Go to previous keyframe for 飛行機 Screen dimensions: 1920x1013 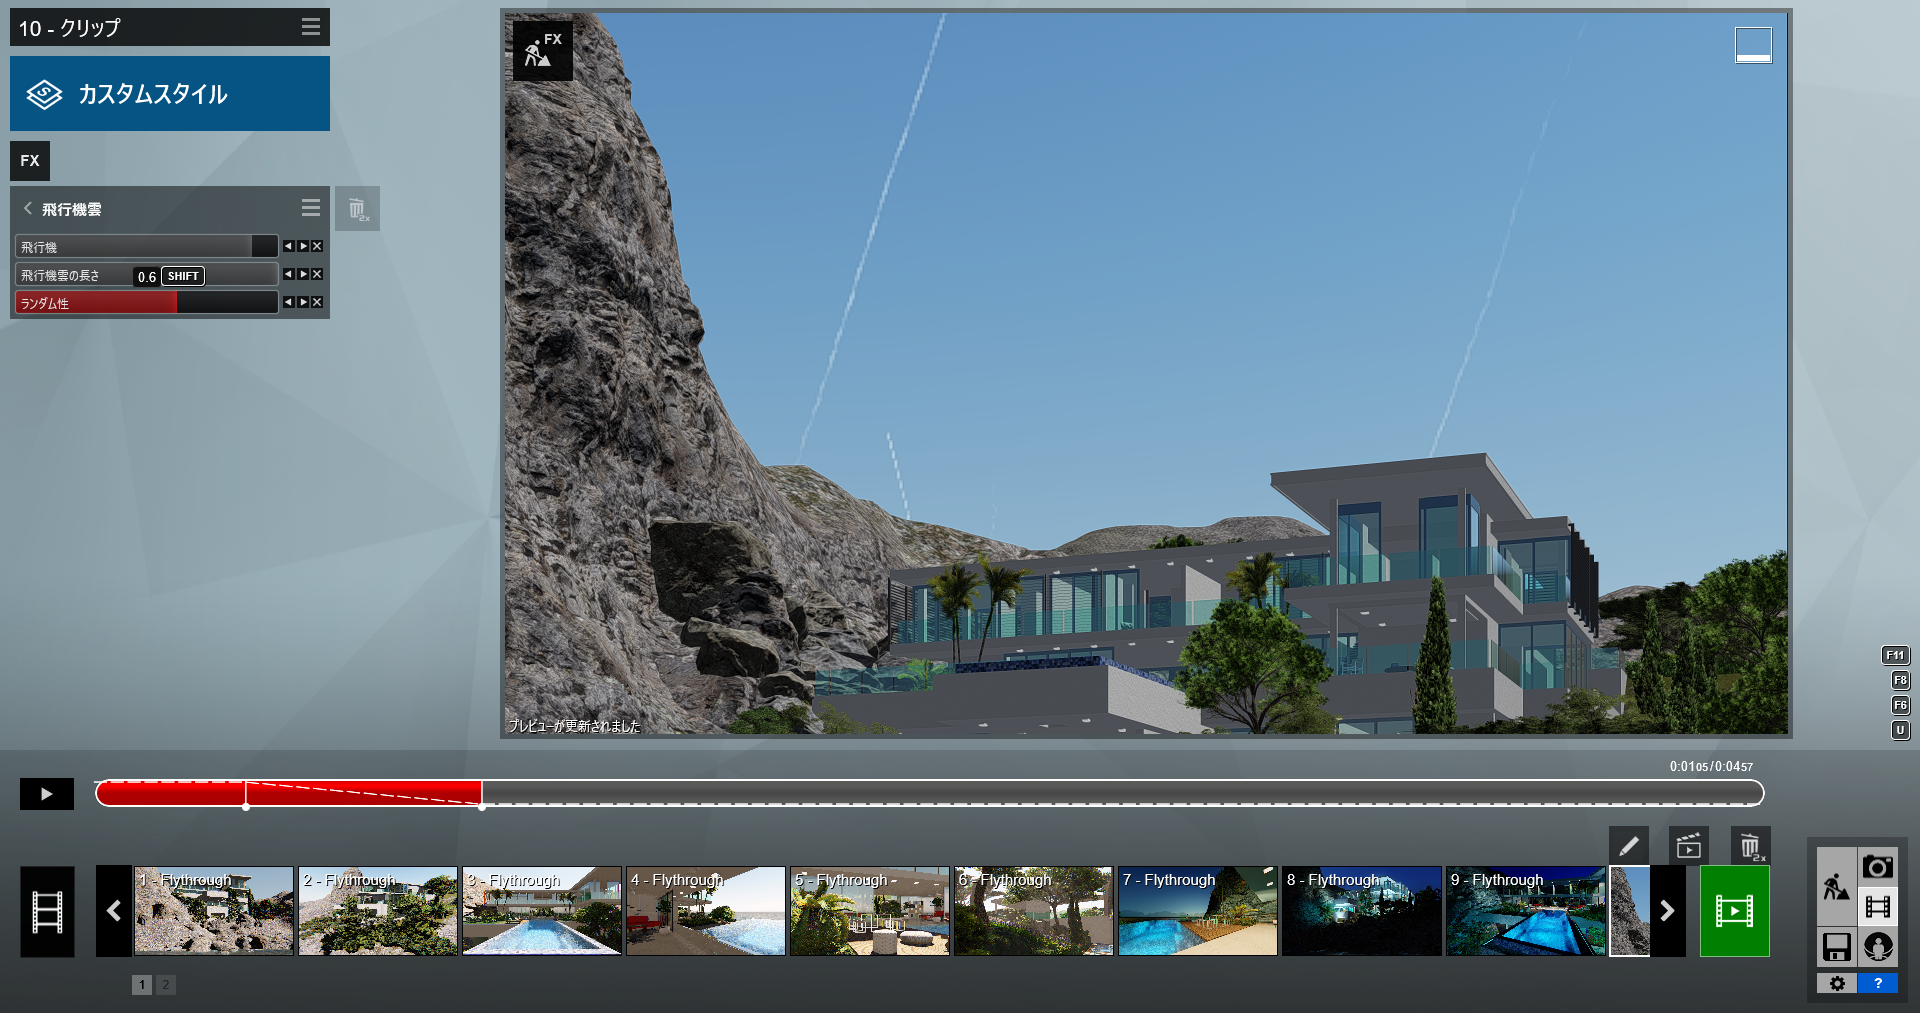click(288, 246)
